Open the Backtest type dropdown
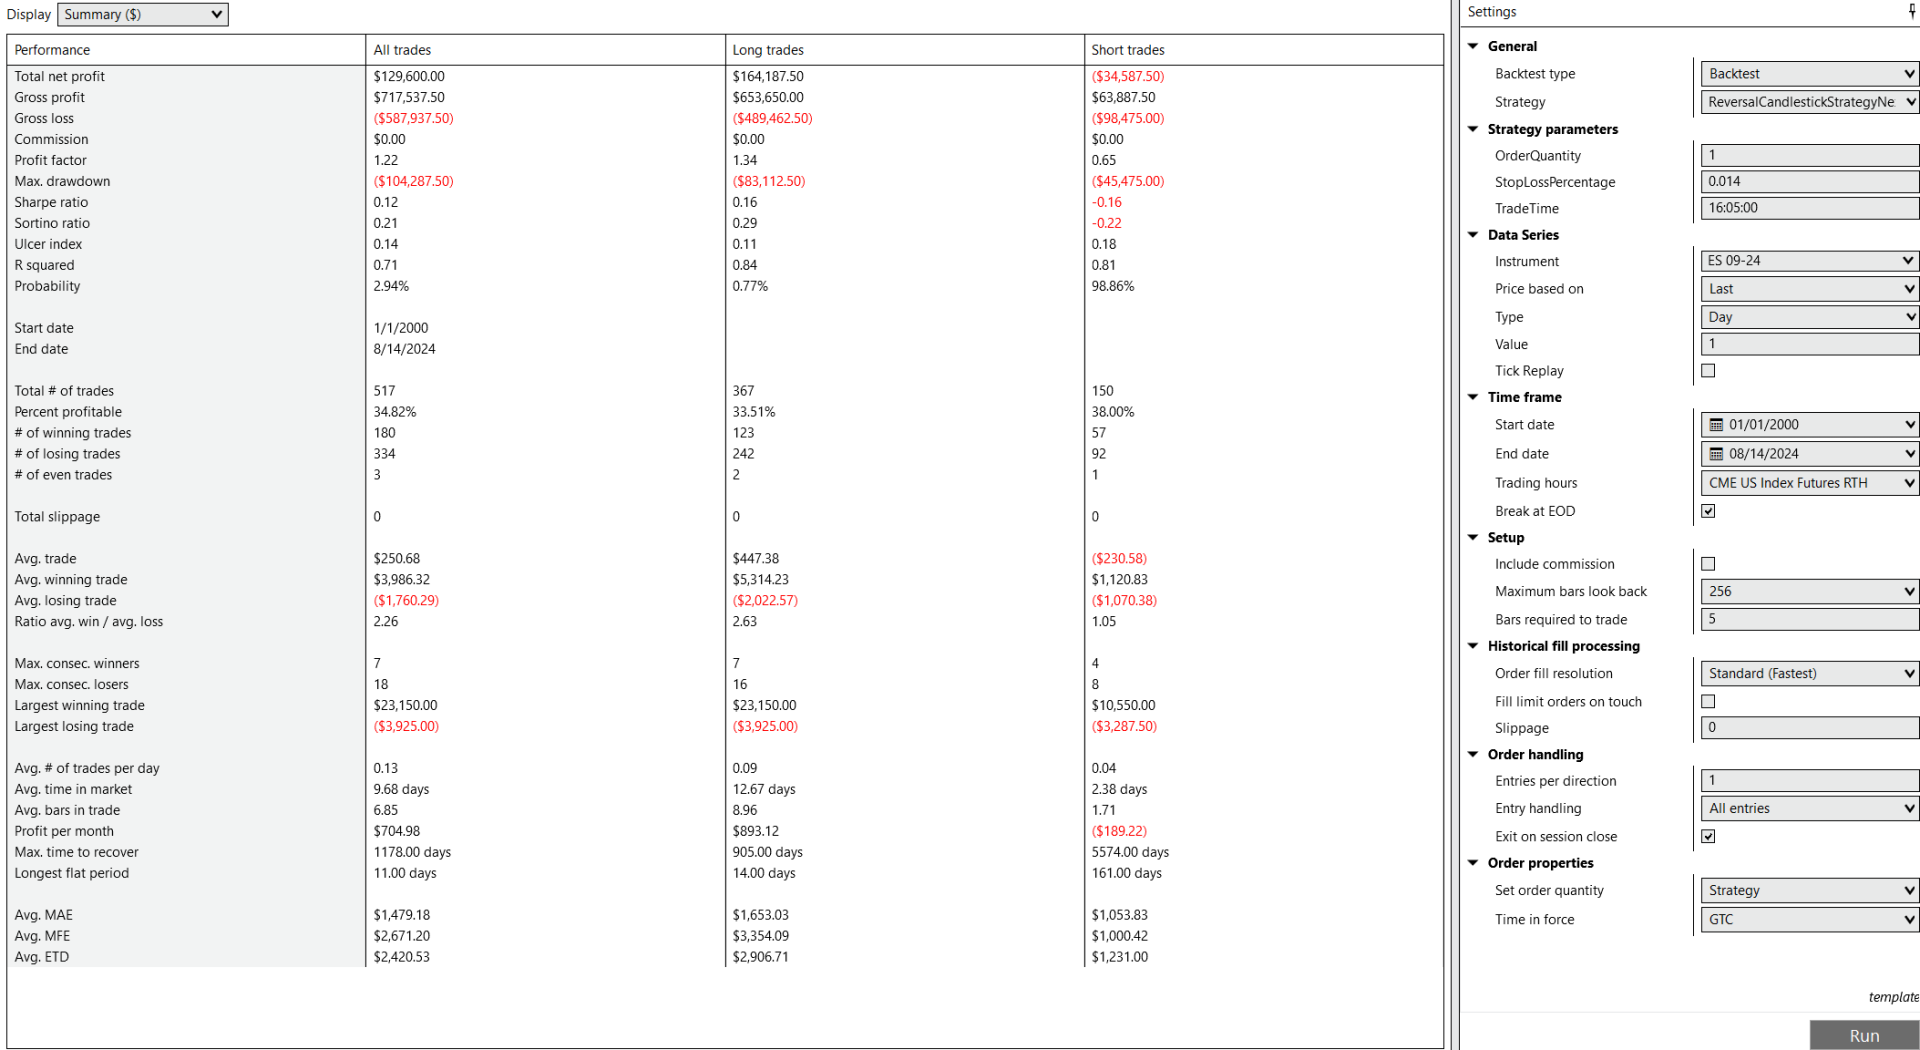 point(1810,74)
